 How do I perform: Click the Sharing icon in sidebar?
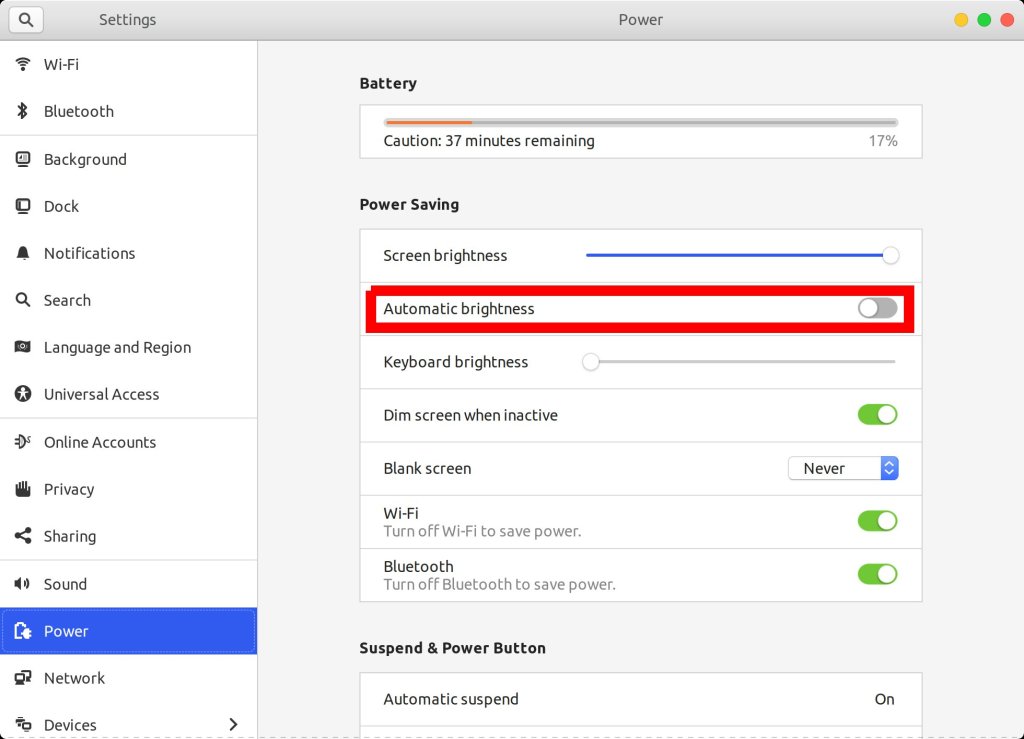pos(23,536)
